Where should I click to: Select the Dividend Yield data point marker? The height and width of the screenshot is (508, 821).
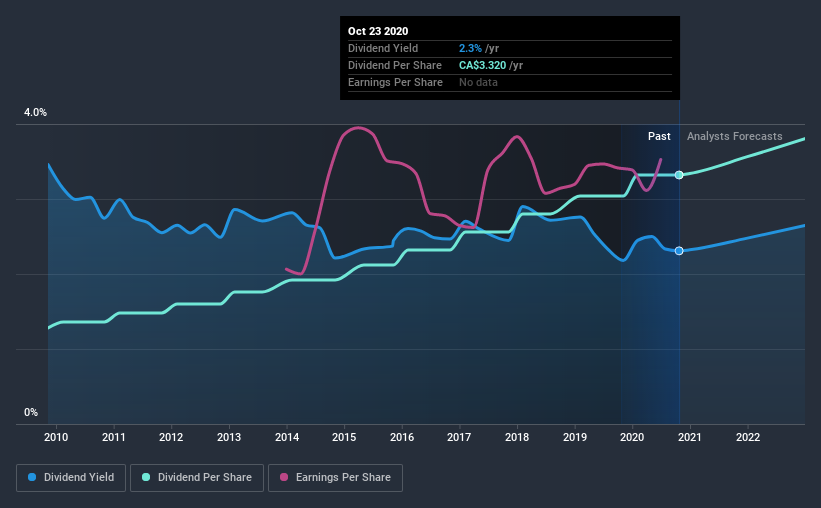click(679, 251)
